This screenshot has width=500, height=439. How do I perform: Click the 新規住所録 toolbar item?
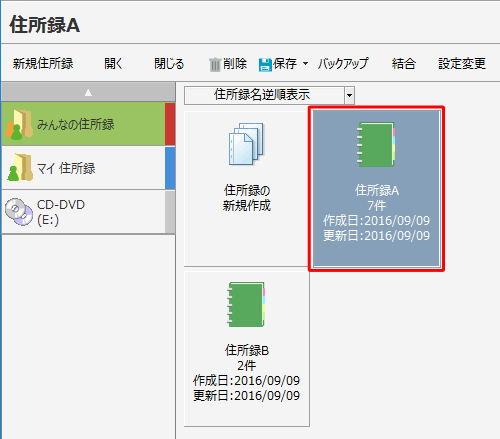pos(43,63)
